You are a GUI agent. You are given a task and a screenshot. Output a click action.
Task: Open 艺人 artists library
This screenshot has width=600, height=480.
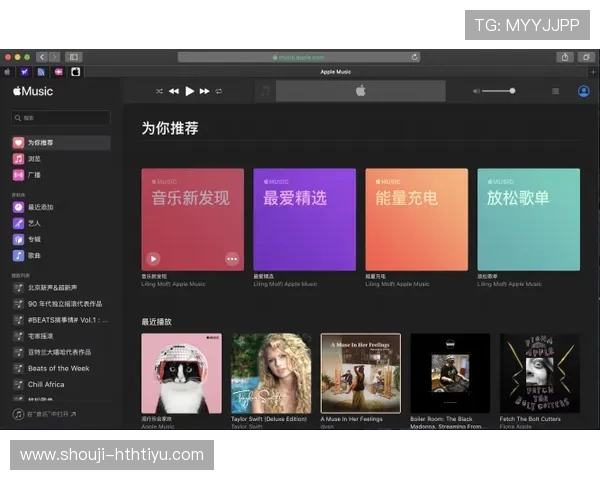(x=61, y=223)
